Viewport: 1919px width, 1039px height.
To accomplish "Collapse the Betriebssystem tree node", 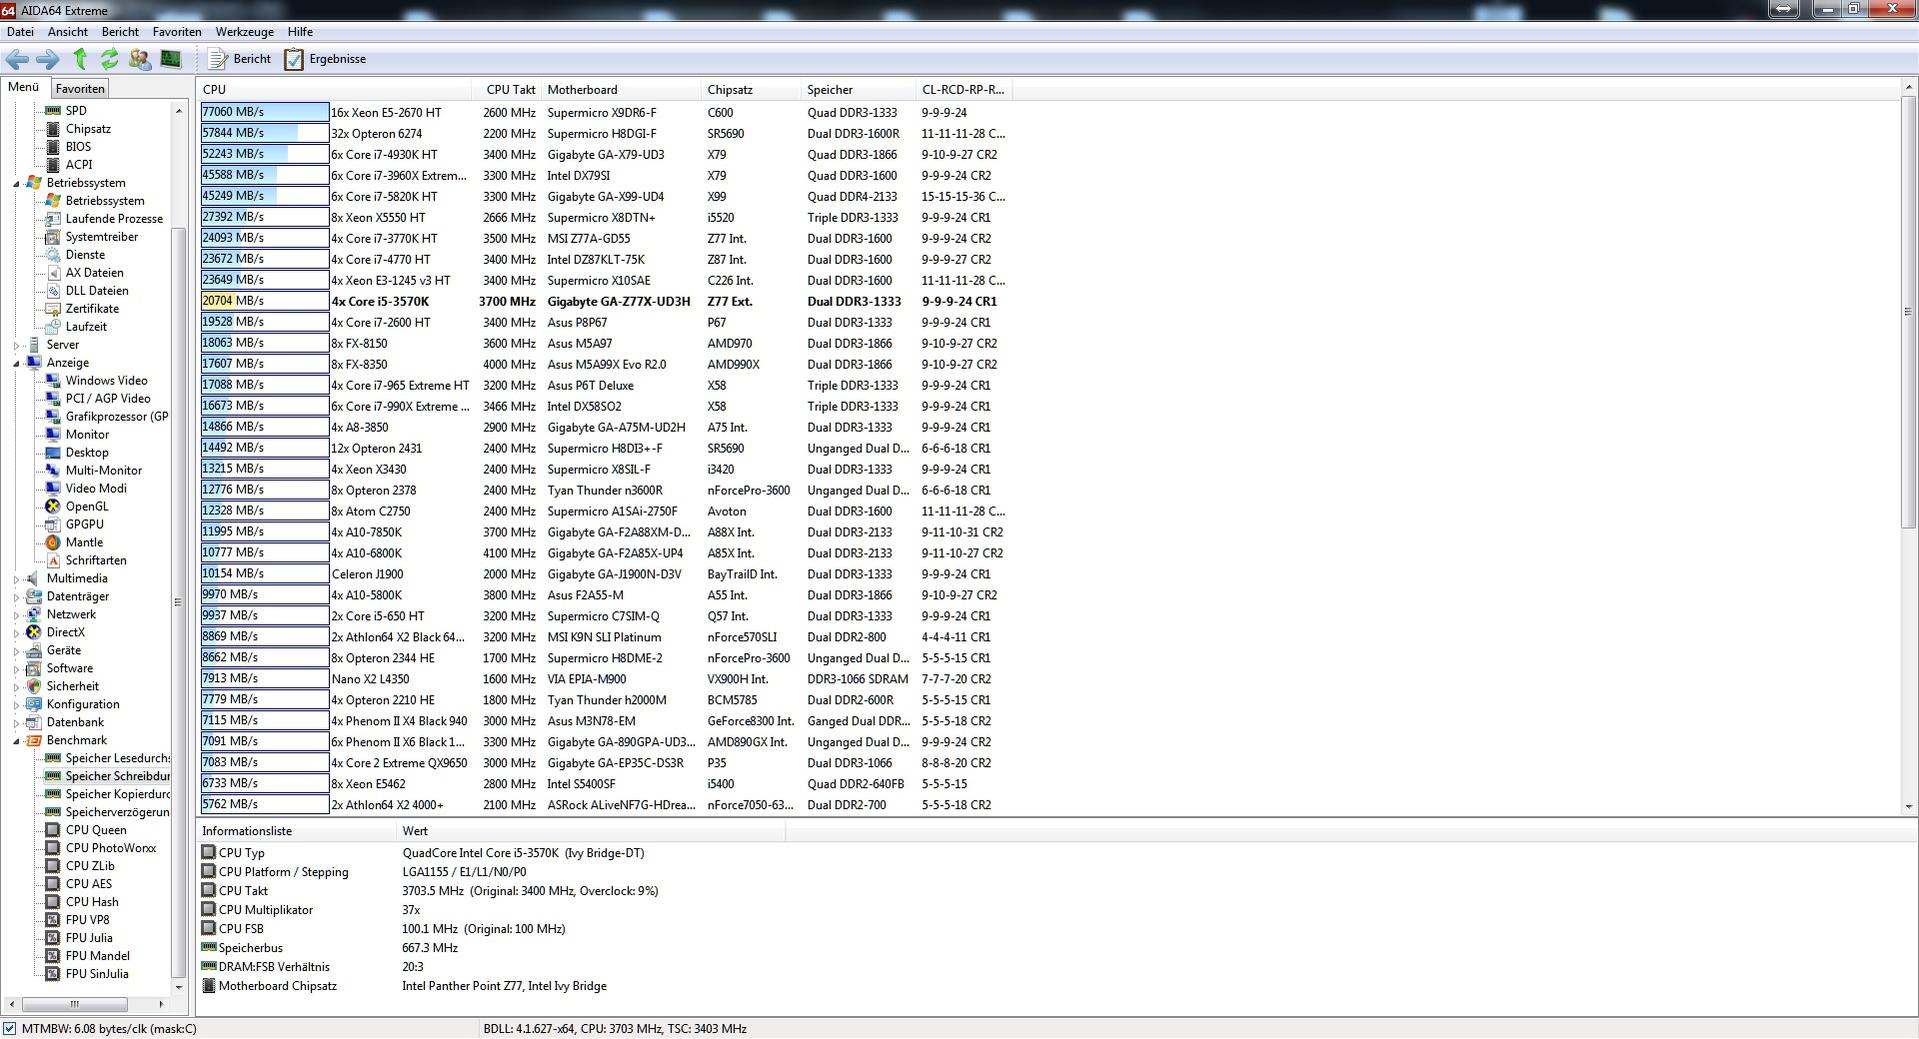I will [x=17, y=184].
